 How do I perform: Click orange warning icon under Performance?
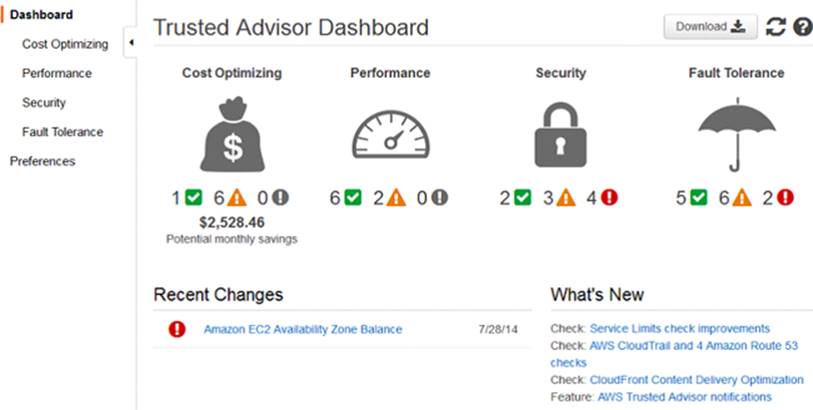[x=396, y=197]
